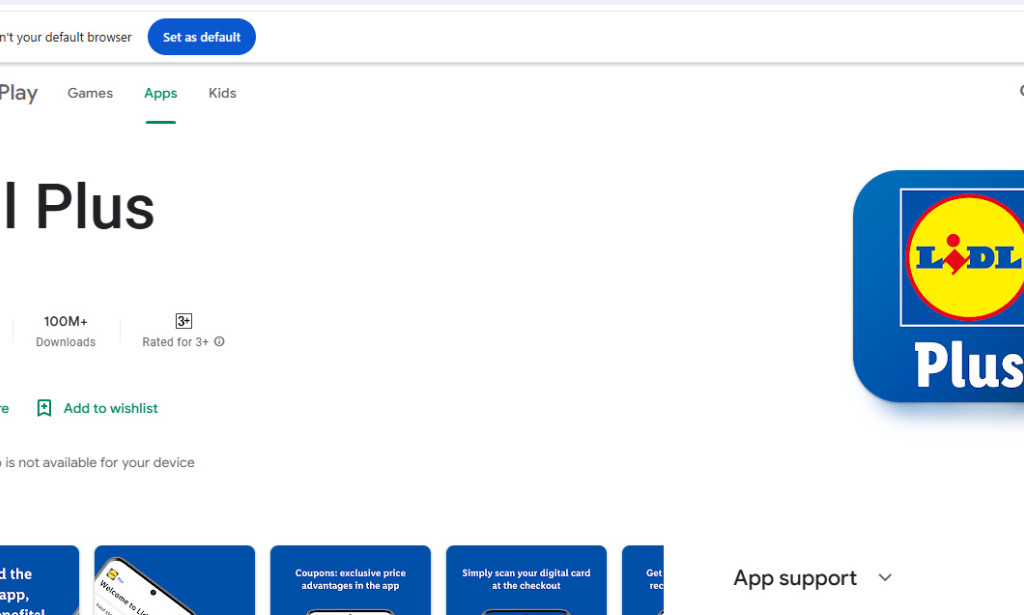
Task: Click the 3+ age rating badge
Action: click(x=183, y=321)
